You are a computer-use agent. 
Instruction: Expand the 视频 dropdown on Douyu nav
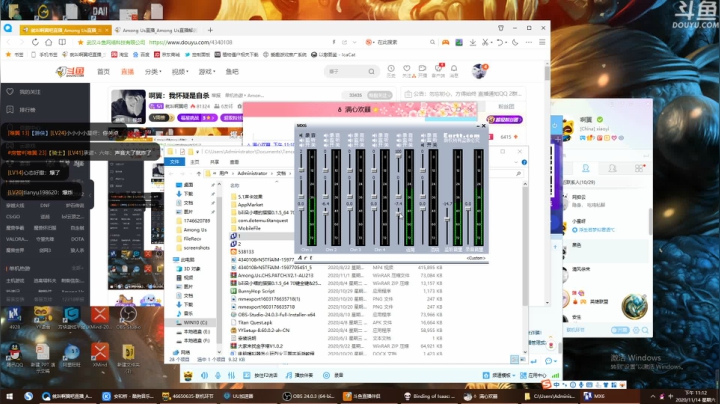180,72
